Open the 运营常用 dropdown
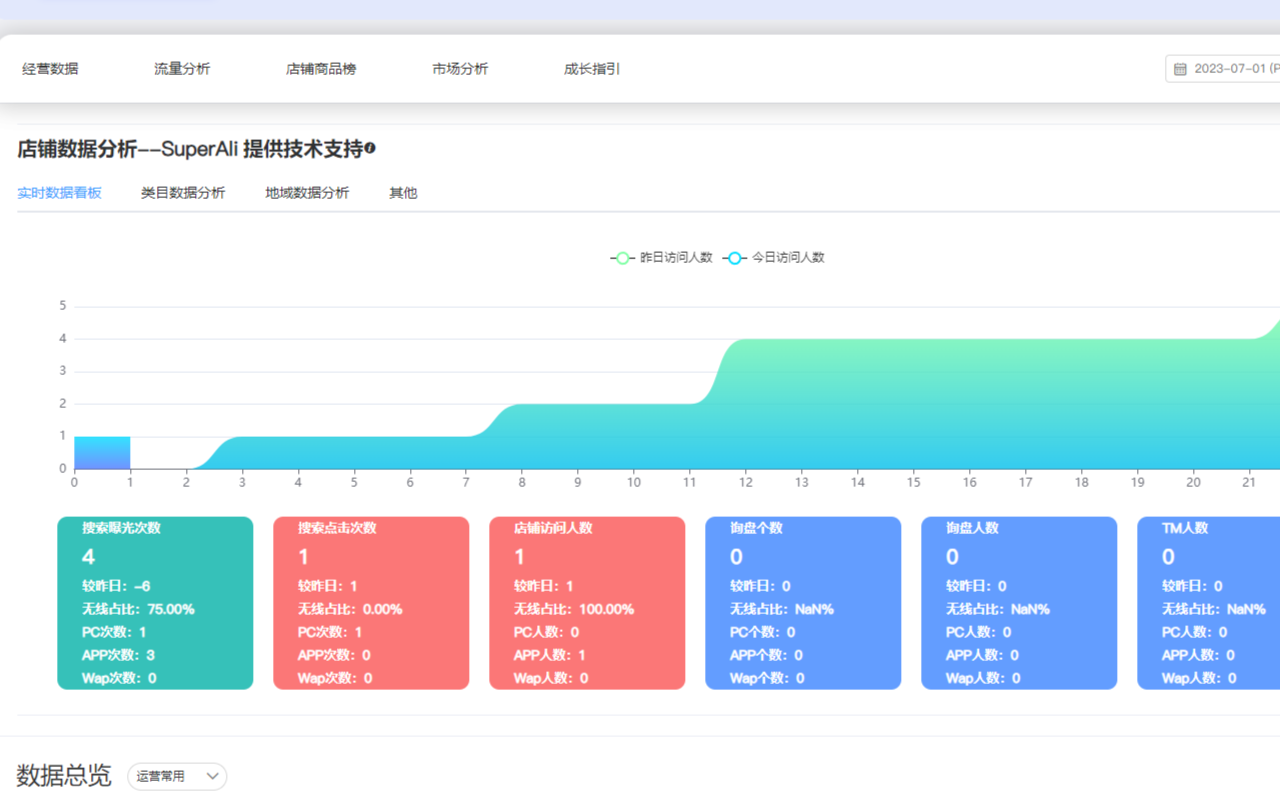The width and height of the screenshot is (1280, 800). tap(176, 776)
